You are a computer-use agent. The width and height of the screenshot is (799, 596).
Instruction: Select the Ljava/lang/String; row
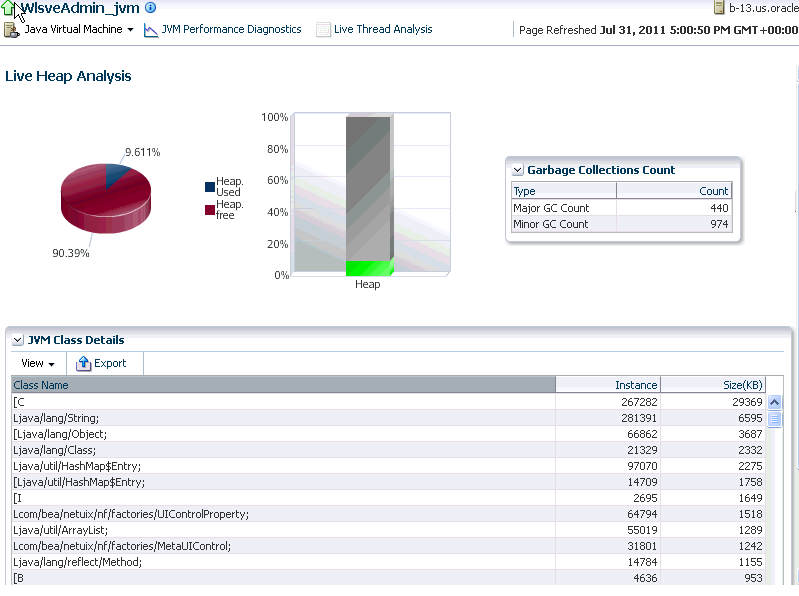point(388,418)
